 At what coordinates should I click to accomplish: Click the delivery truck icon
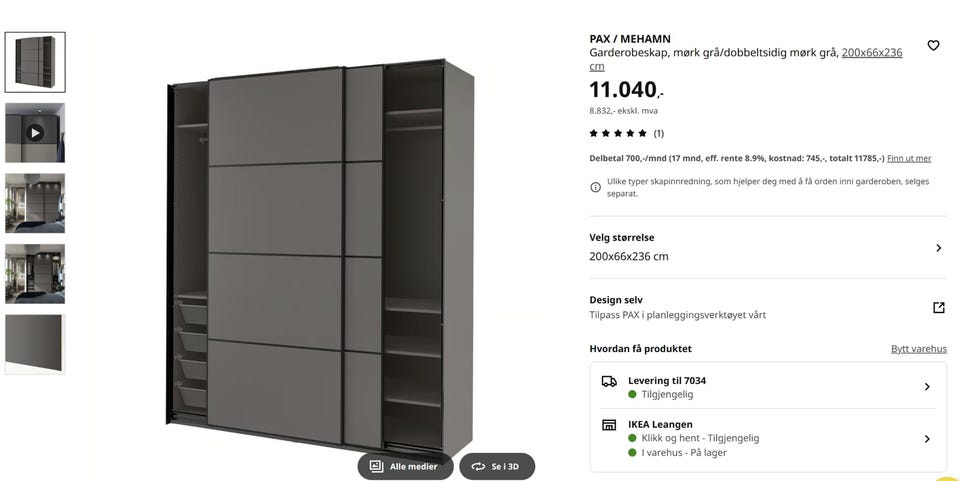pos(609,381)
